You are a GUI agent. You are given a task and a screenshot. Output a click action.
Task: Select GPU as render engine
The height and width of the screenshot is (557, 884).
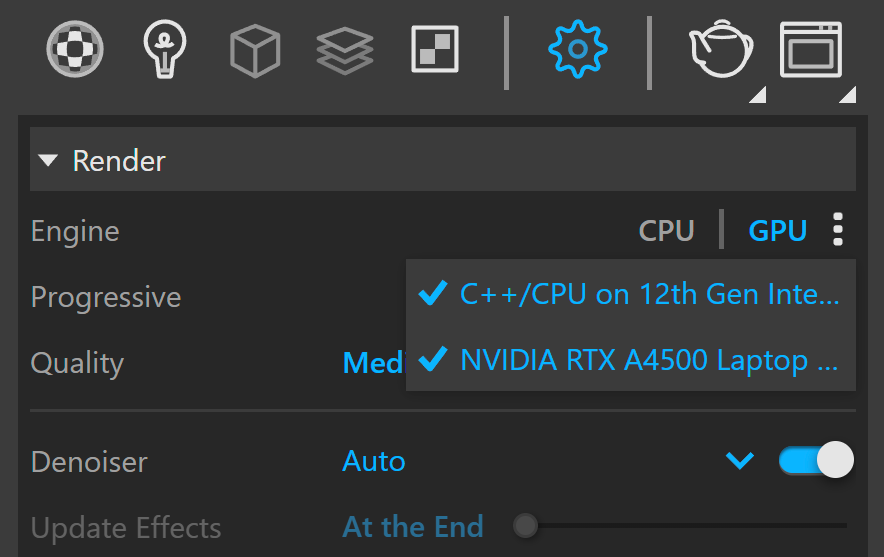(x=777, y=231)
